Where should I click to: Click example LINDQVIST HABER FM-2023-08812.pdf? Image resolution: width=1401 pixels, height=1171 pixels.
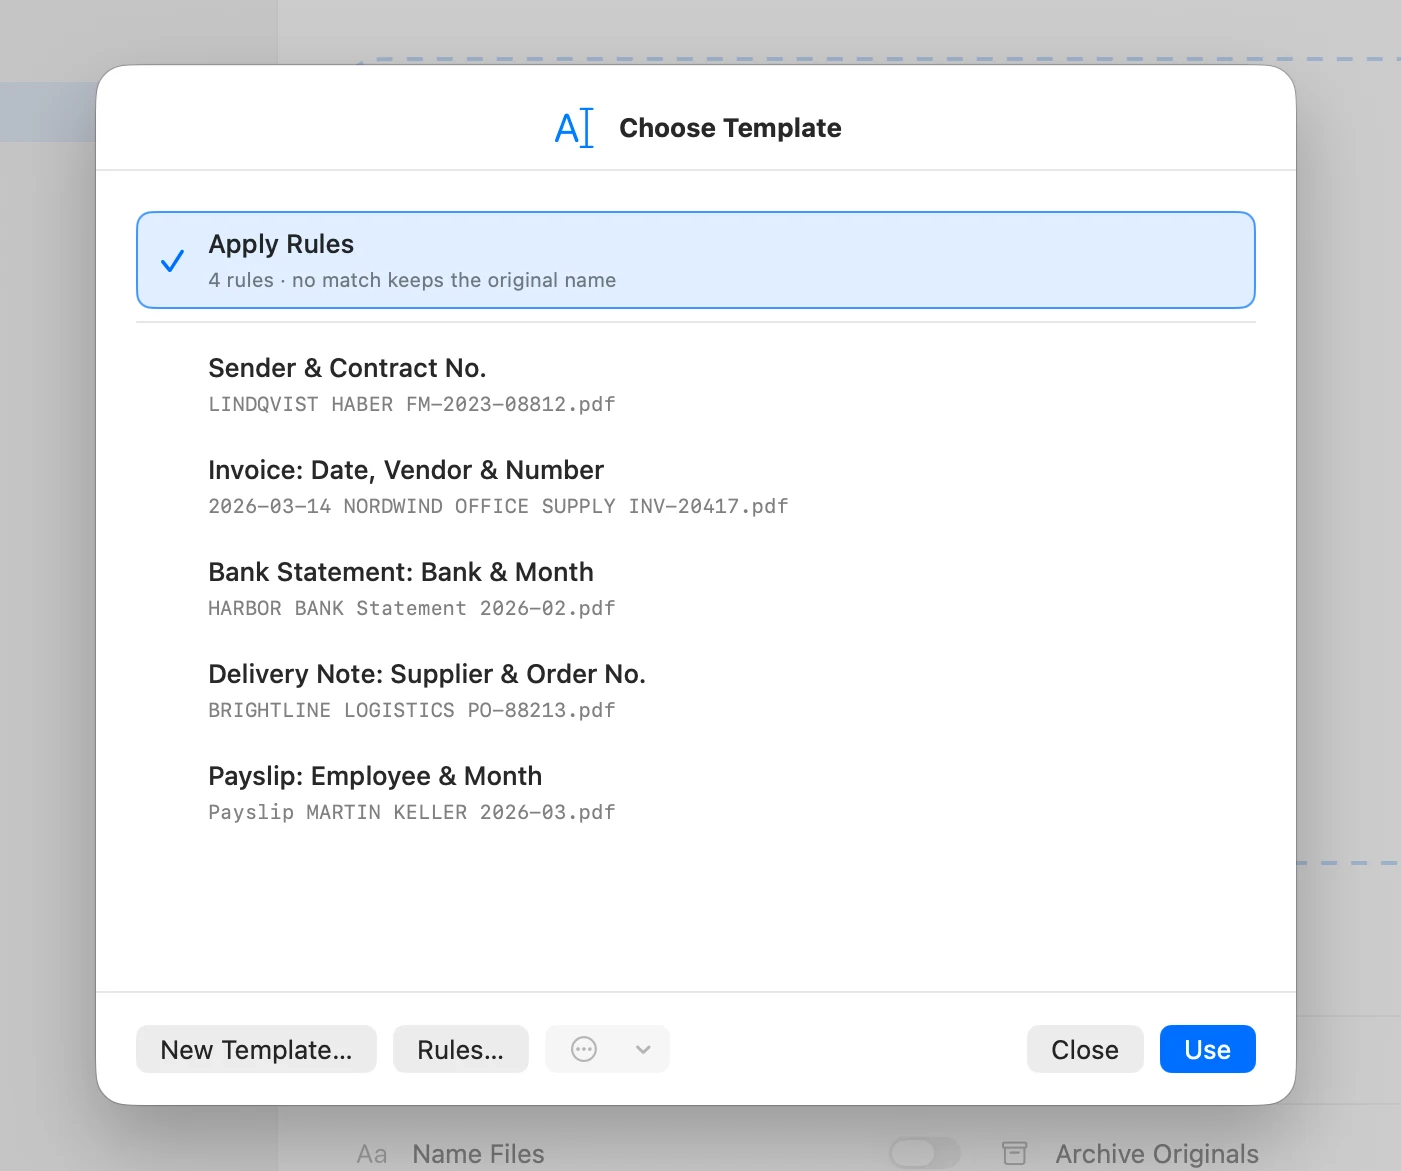(x=411, y=404)
